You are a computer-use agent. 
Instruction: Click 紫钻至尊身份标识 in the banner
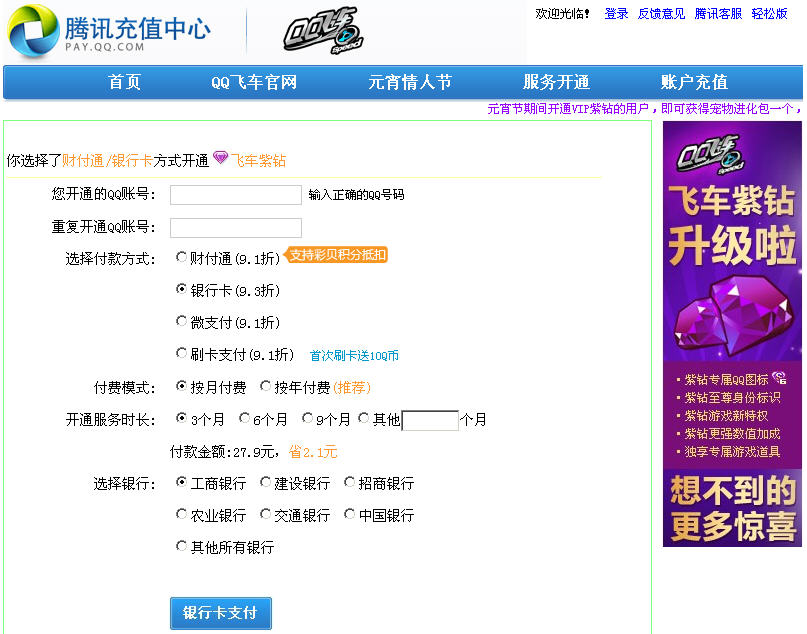[732, 398]
